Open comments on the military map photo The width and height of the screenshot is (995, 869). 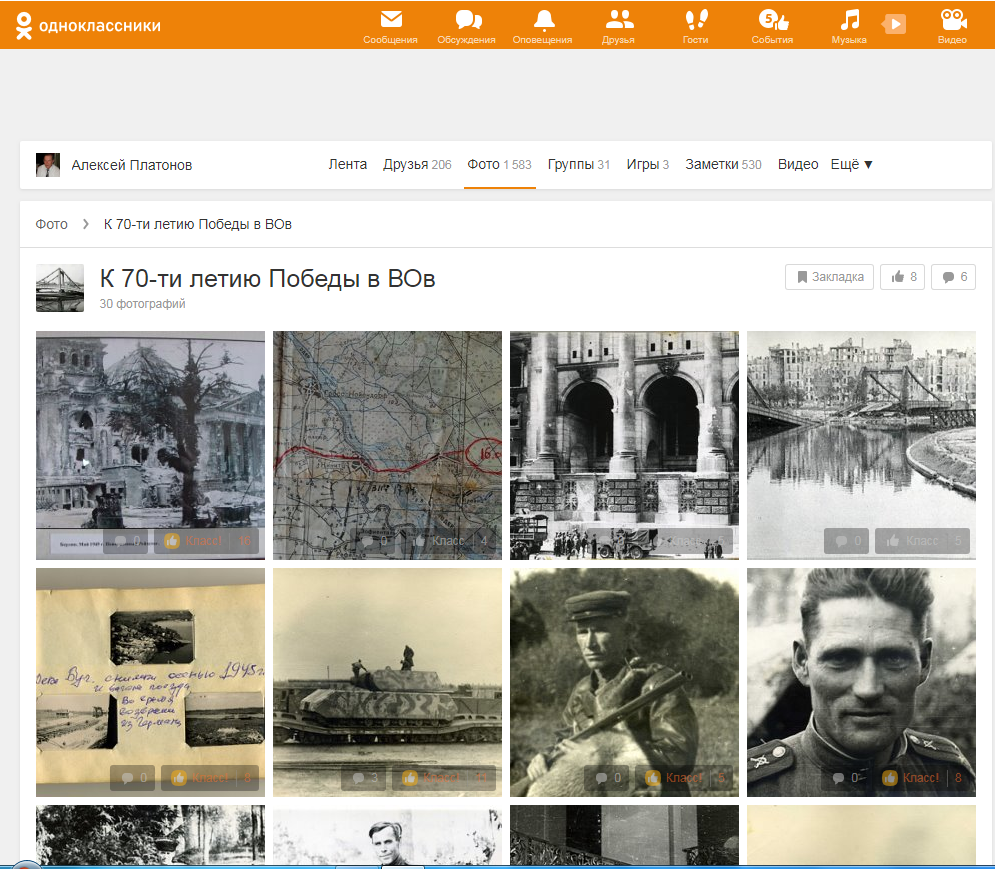point(372,541)
